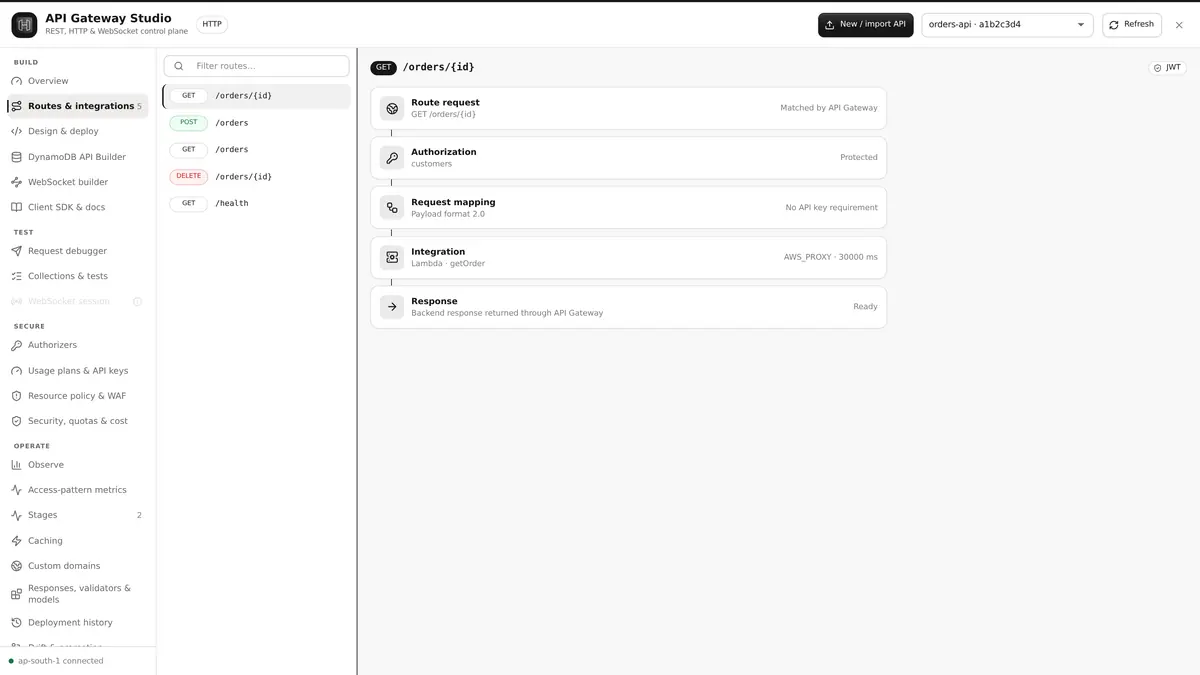
Task: Open the Response card
Action: [x=628, y=307]
